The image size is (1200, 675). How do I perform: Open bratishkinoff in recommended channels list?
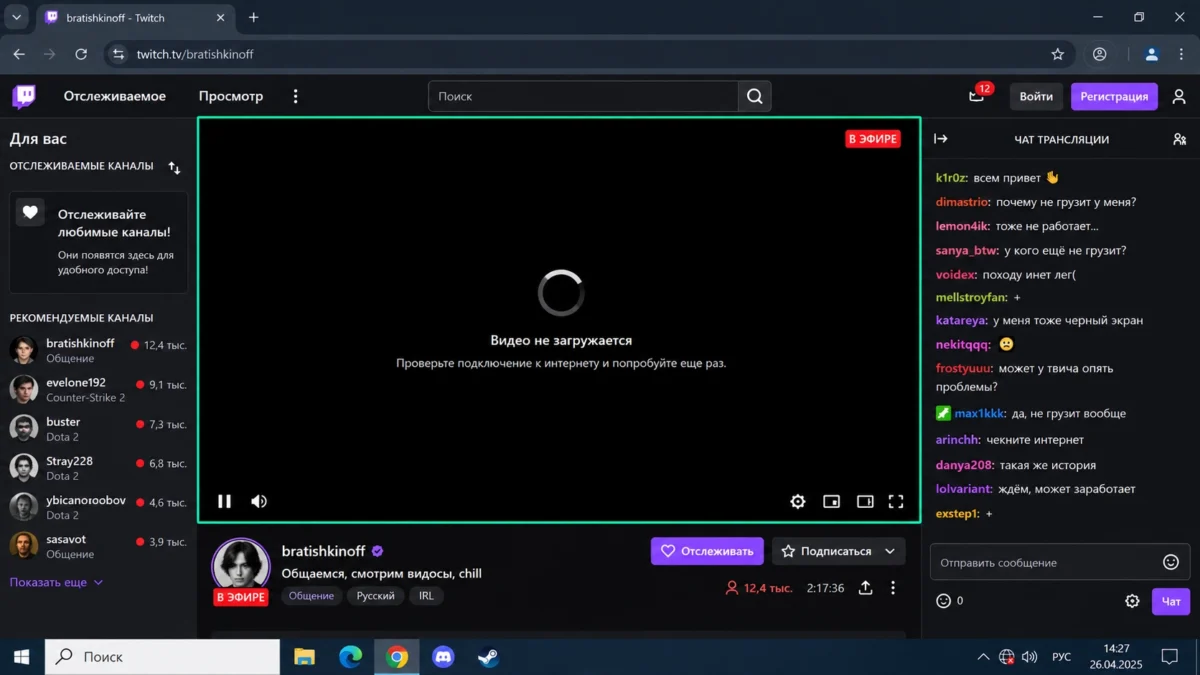pyautogui.click(x=98, y=350)
